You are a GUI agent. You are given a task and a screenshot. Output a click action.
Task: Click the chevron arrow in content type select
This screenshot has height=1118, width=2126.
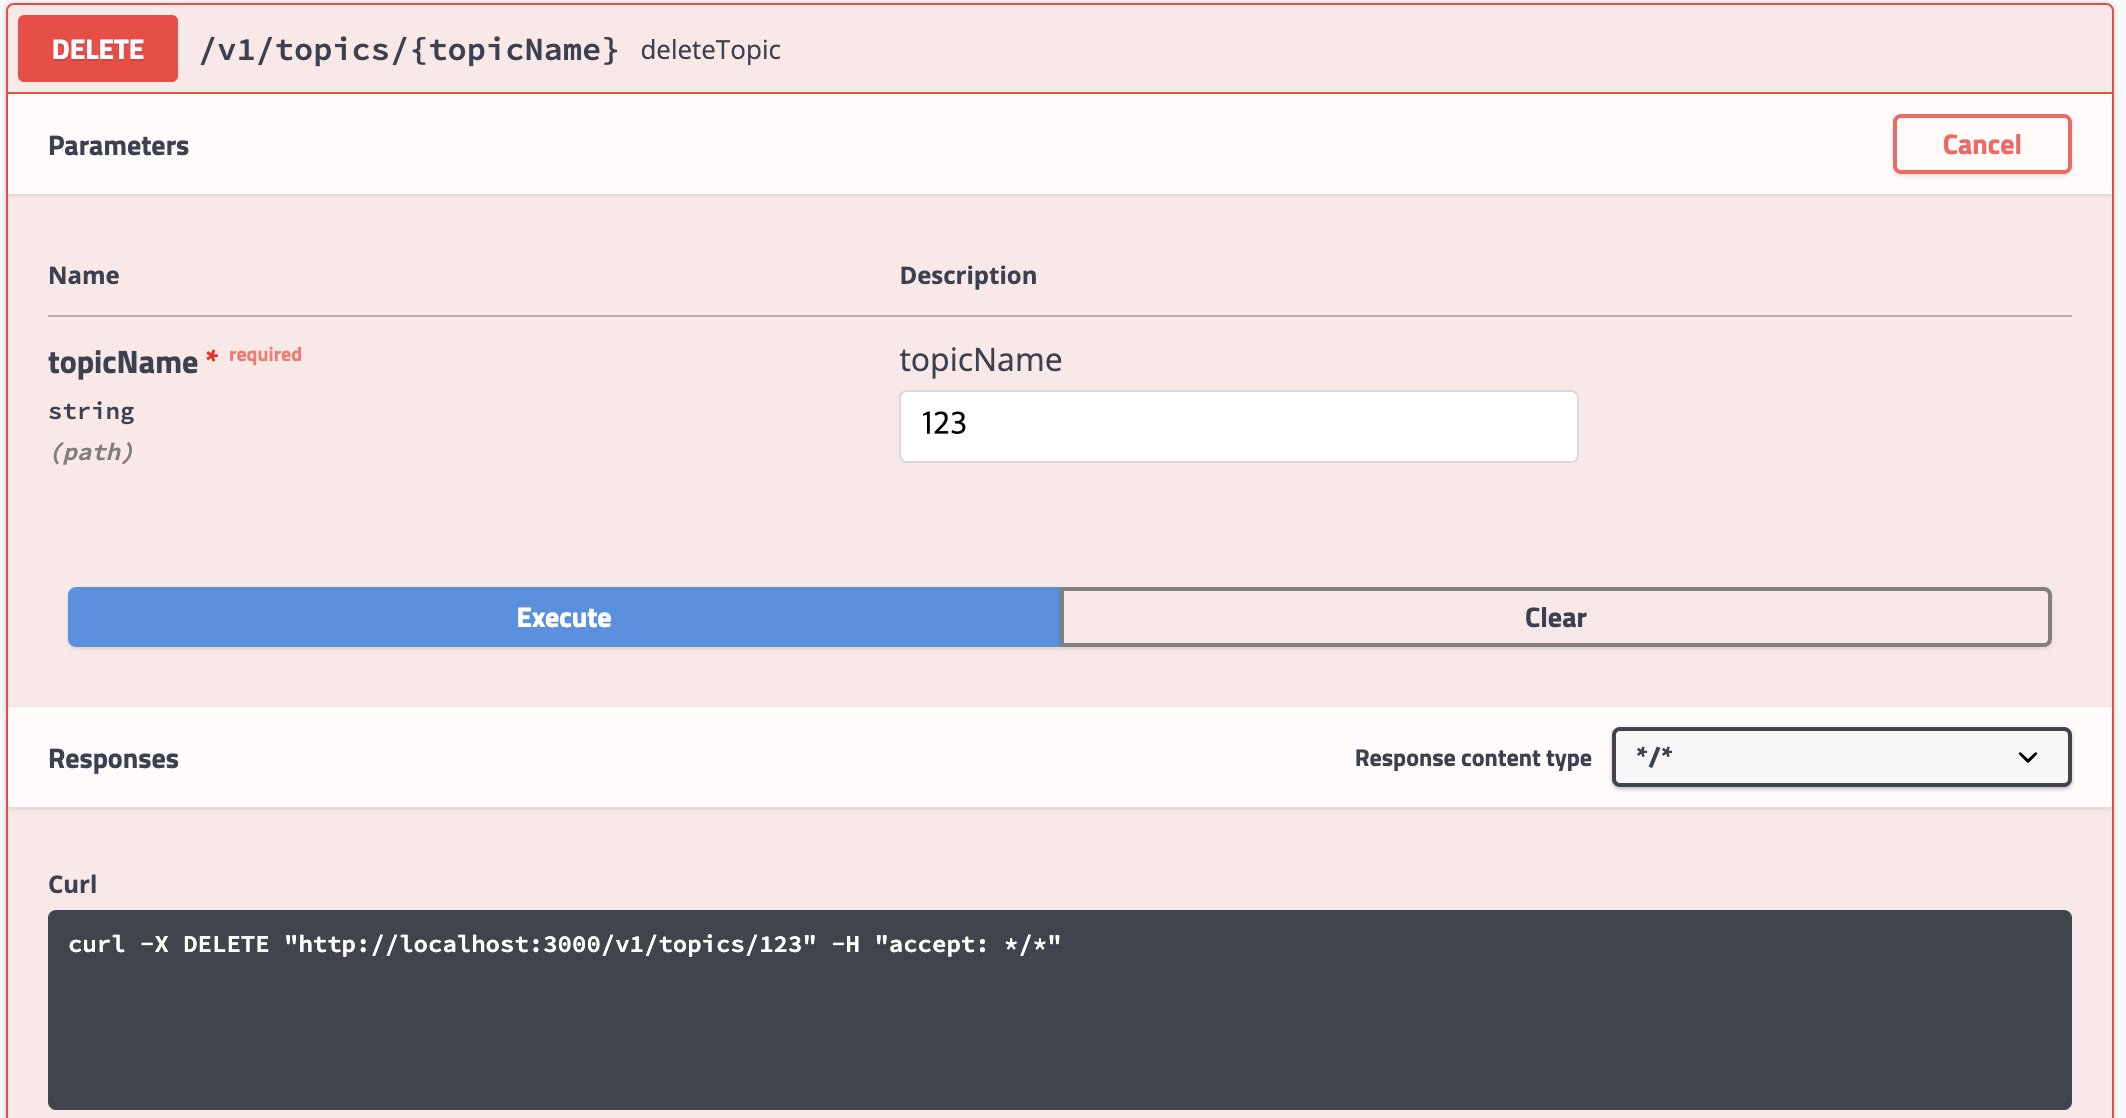point(2027,757)
